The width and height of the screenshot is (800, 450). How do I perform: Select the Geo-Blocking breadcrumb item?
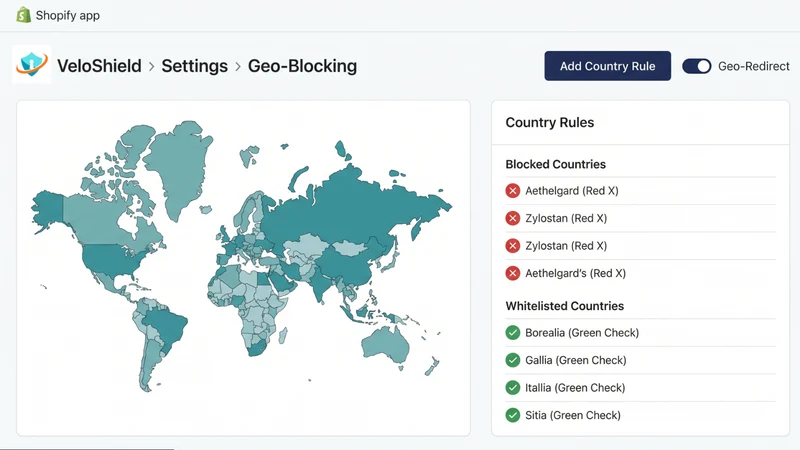tap(302, 66)
